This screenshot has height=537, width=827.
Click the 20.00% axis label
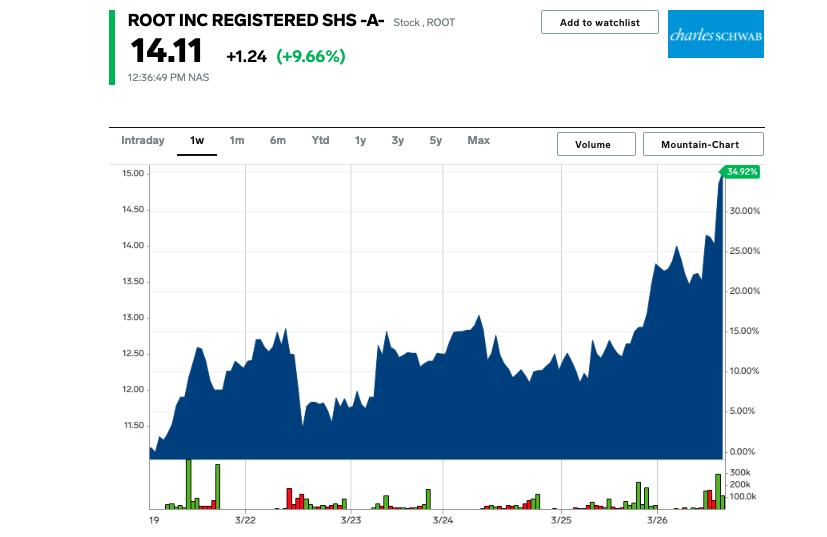745,291
